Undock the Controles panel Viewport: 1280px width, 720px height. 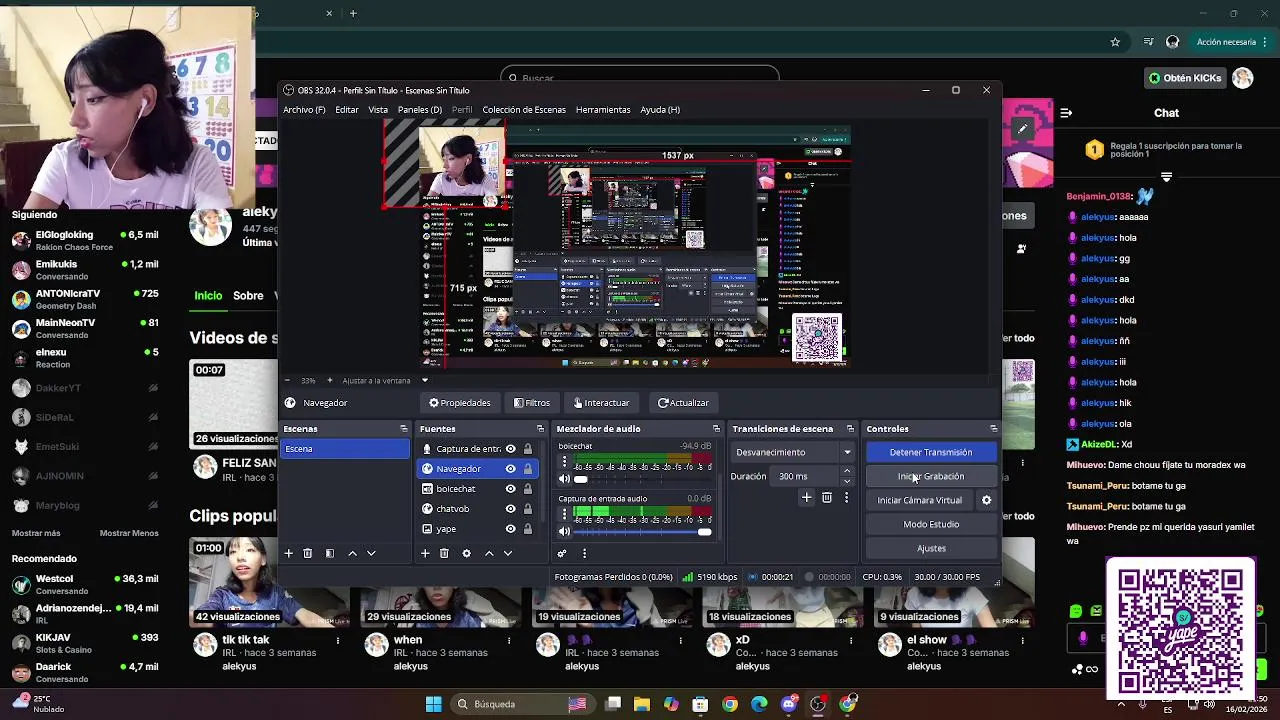click(x=993, y=429)
